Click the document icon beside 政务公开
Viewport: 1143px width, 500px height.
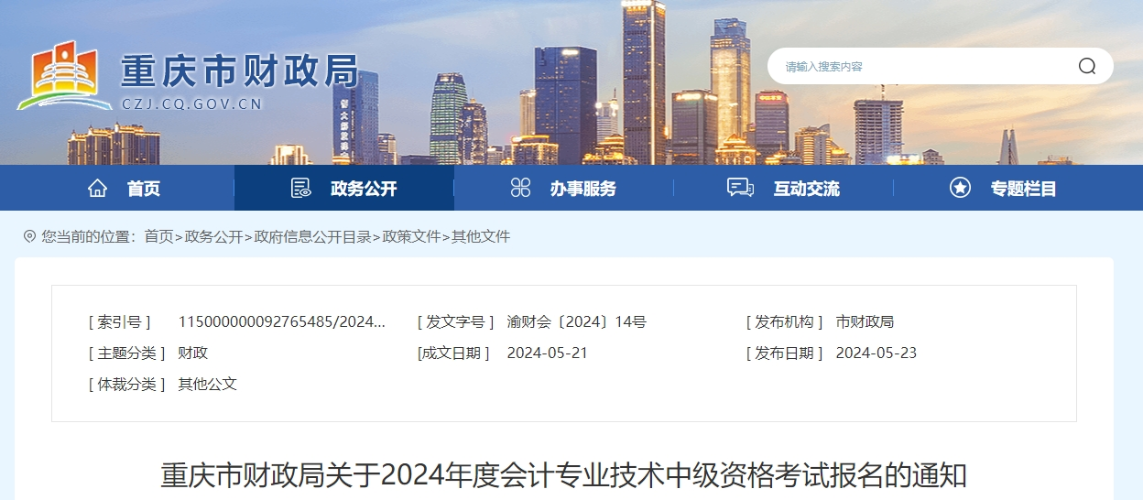tap(300, 188)
